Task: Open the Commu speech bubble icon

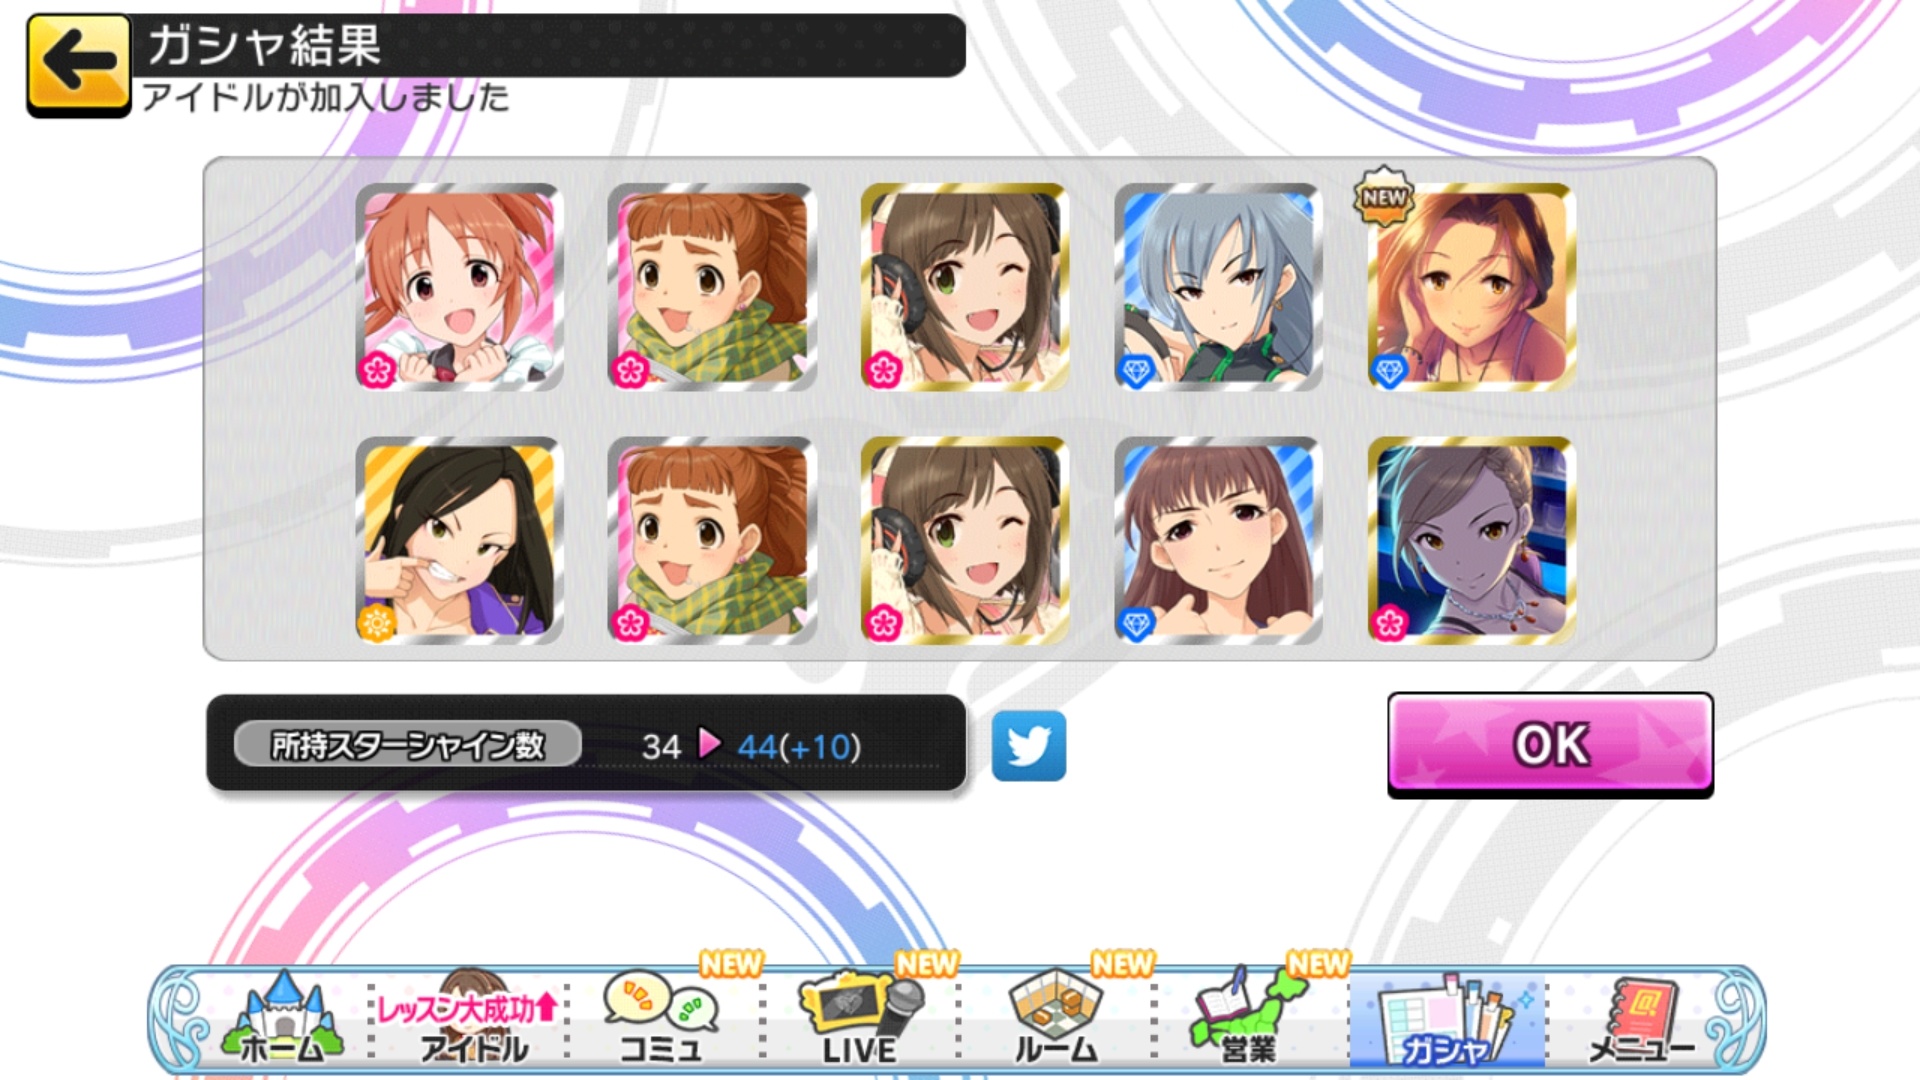Action: coord(662,1018)
